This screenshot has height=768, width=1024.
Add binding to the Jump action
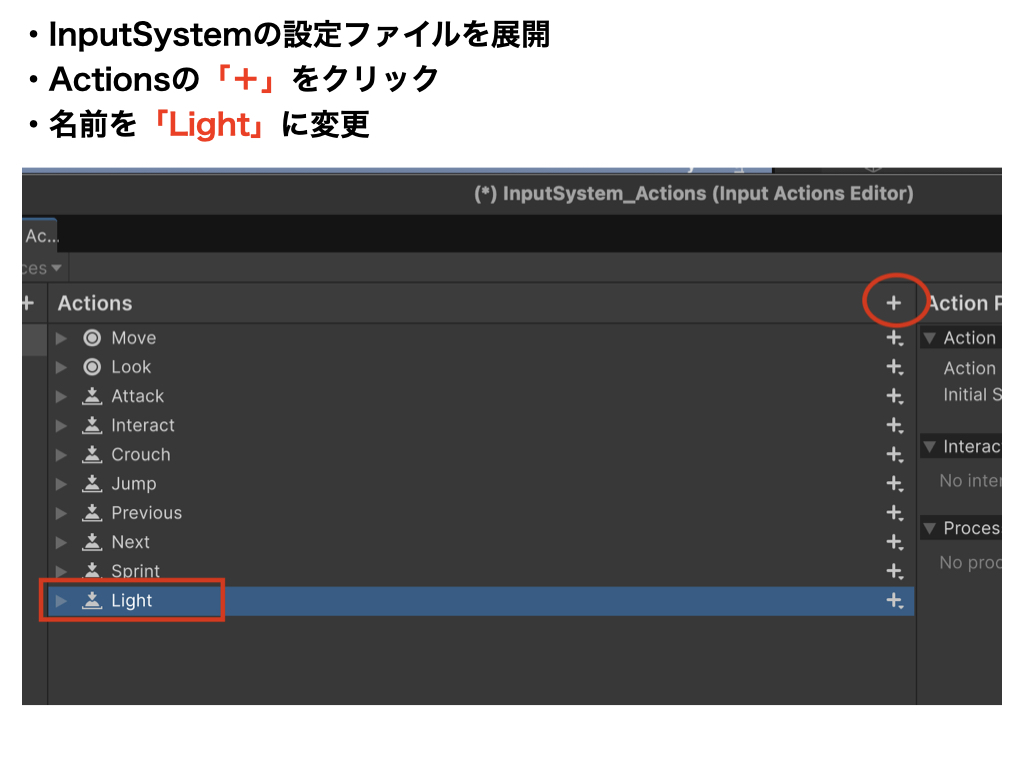(x=894, y=483)
